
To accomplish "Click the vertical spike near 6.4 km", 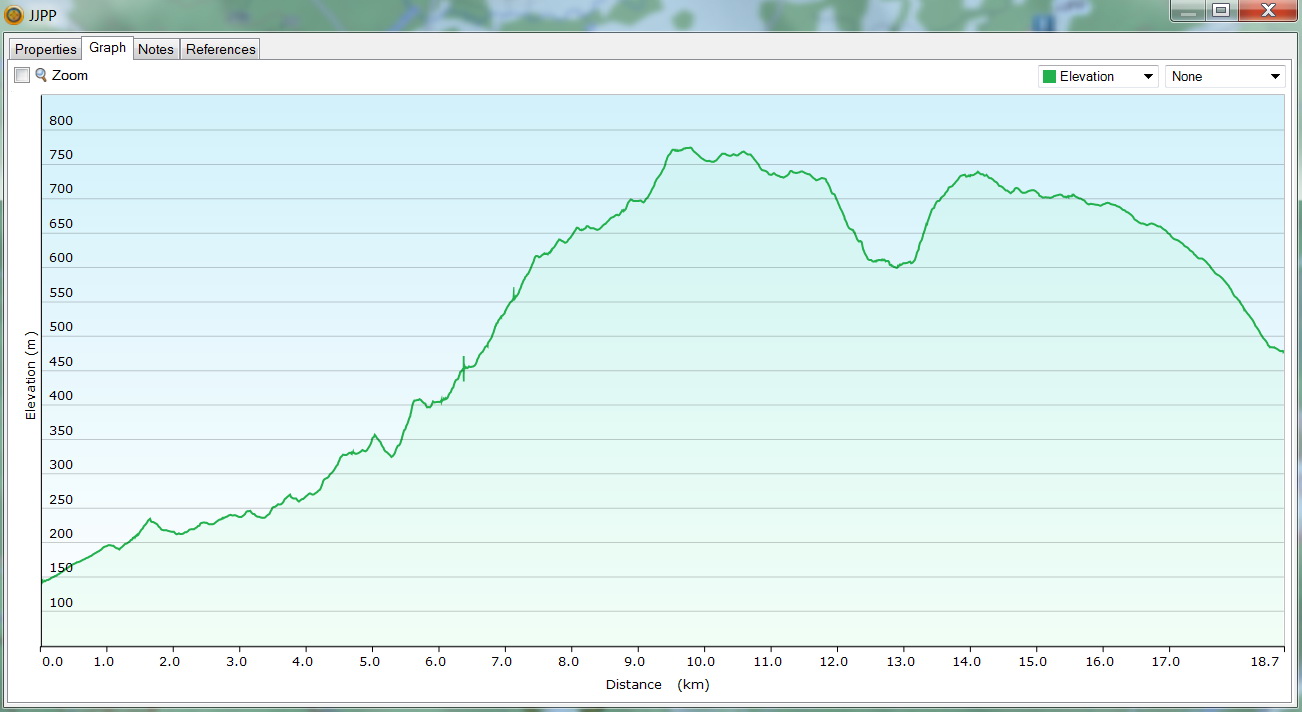I will pos(463,367).
